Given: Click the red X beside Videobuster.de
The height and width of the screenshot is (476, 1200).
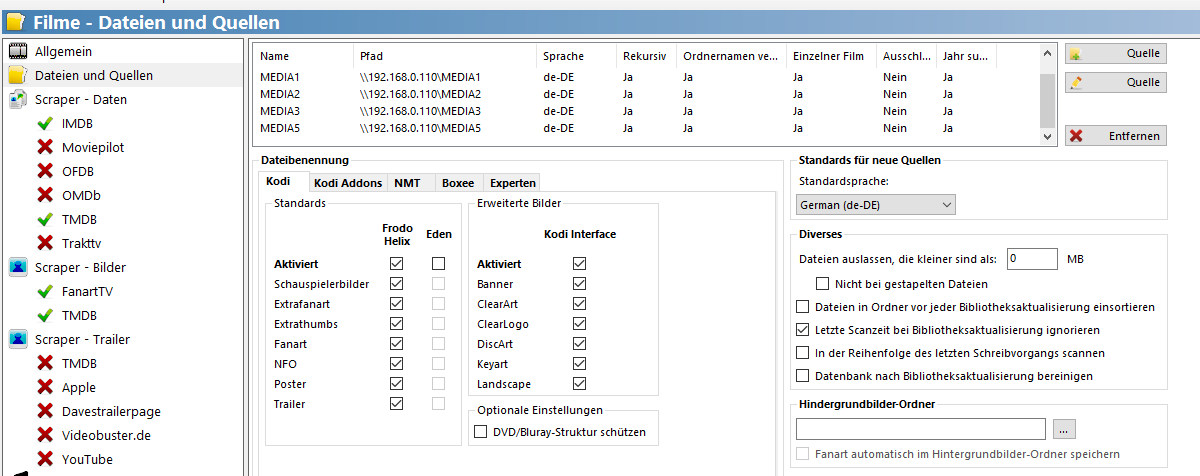Looking at the screenshot, I should (x=45, y=435).
